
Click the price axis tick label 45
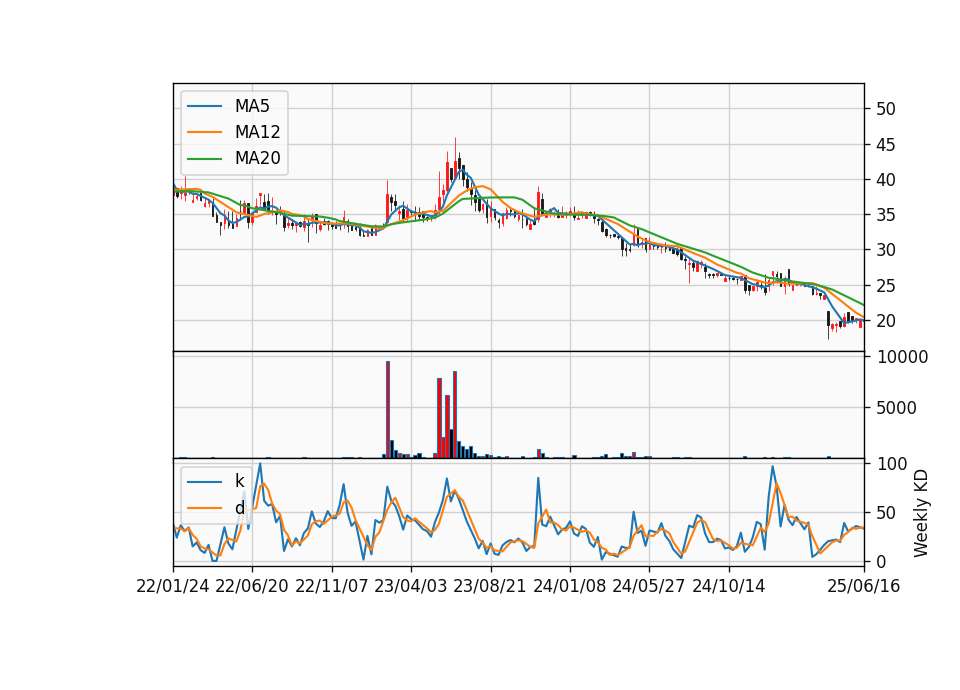886,145
